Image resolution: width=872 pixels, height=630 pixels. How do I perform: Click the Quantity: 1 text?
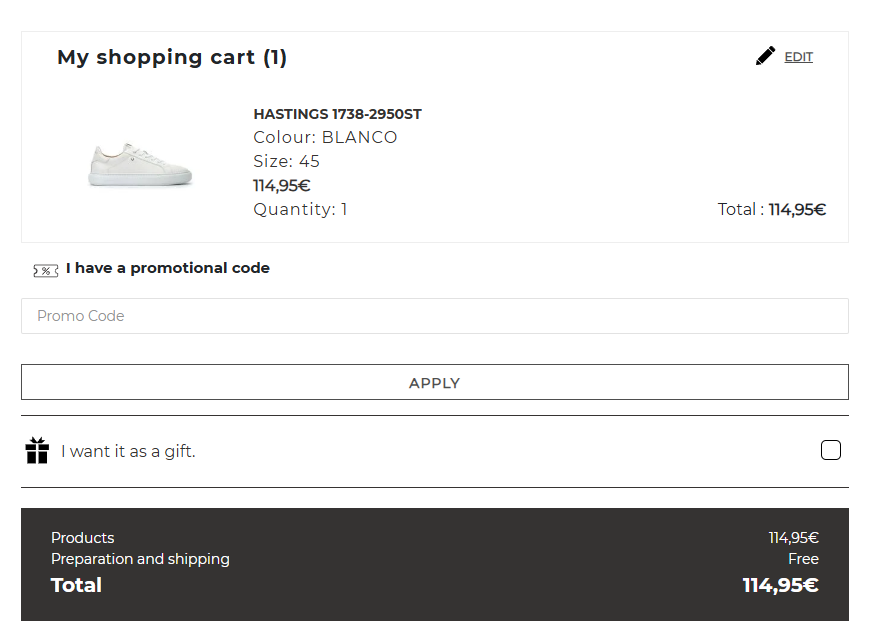[x=300, y=210]
